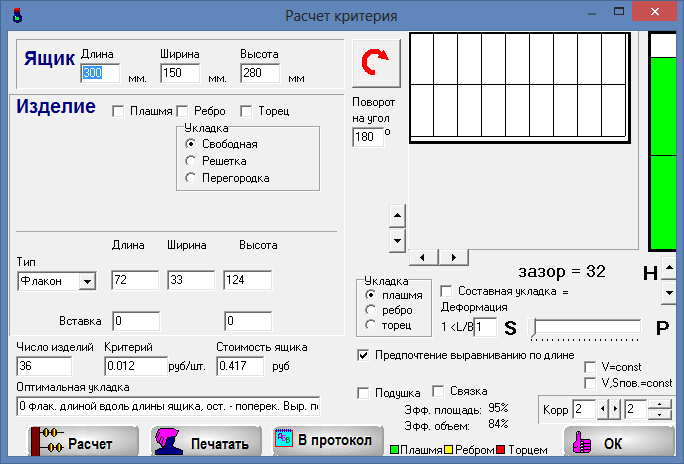
Task: Click rotation angle field with 180
Action: click(368, 137)
